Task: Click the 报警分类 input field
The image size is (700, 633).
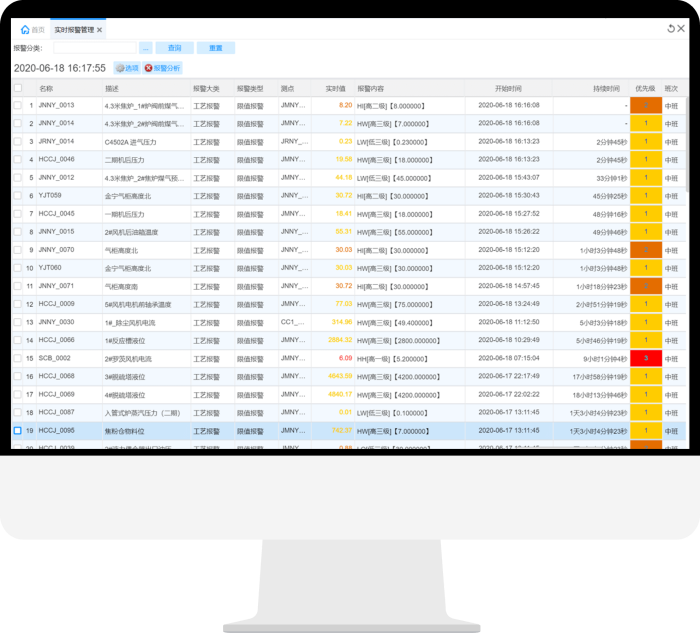Action: (x=86, y=47)
